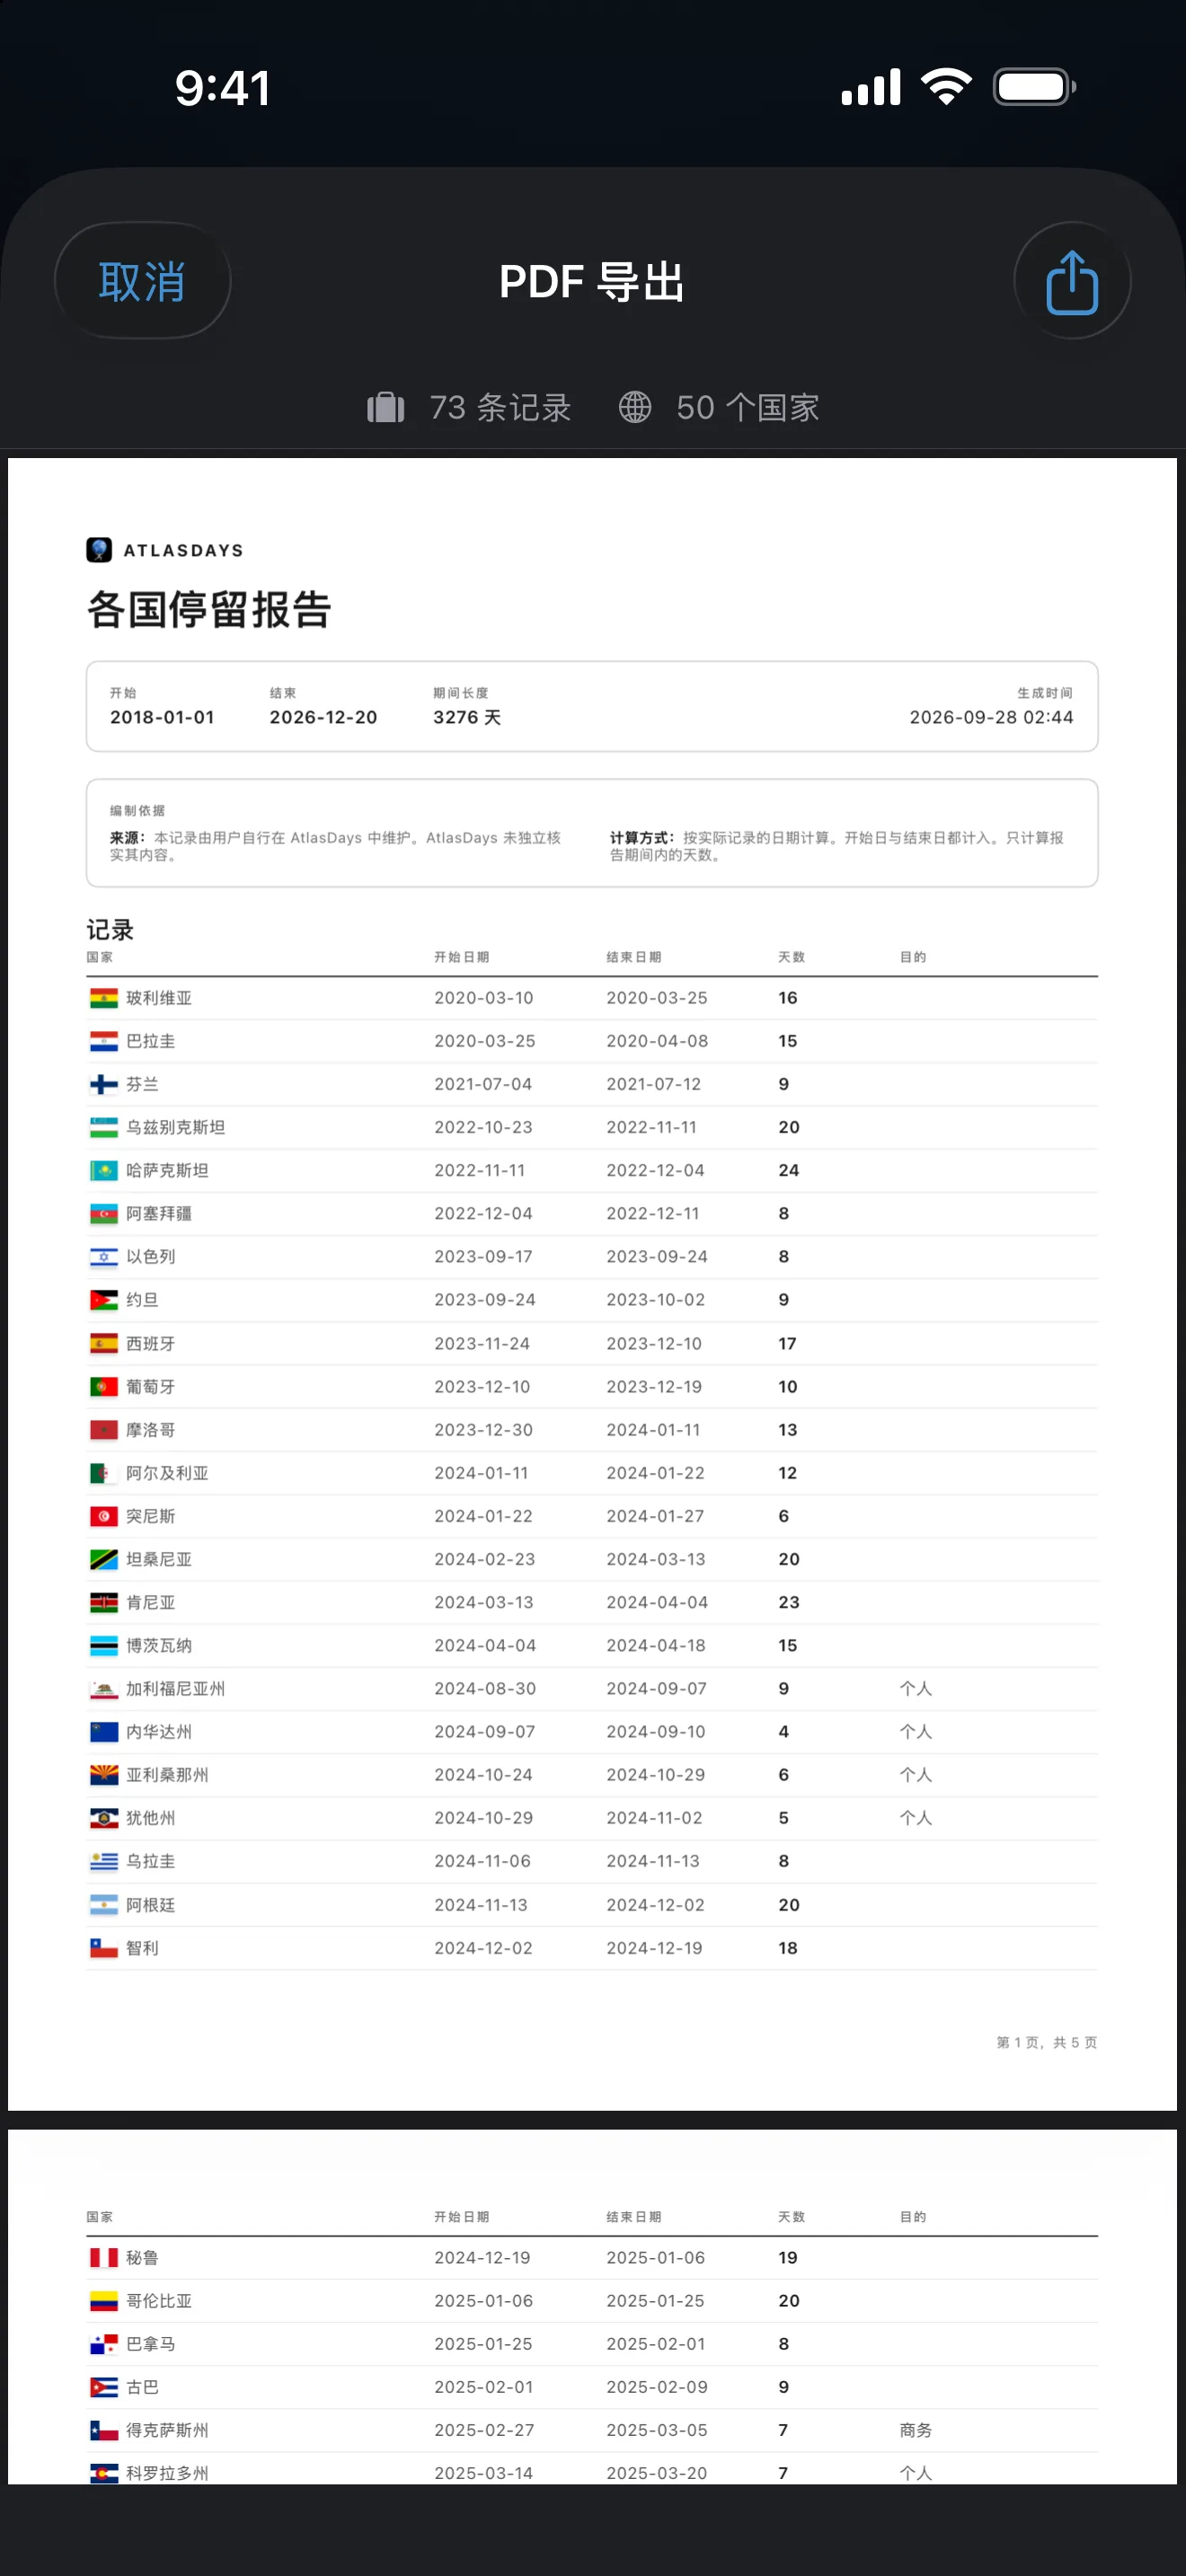Tap the 肯尼亚 end date 2024-04-04
This screenshot has height=2576, width=1186.
[657, 1602]
